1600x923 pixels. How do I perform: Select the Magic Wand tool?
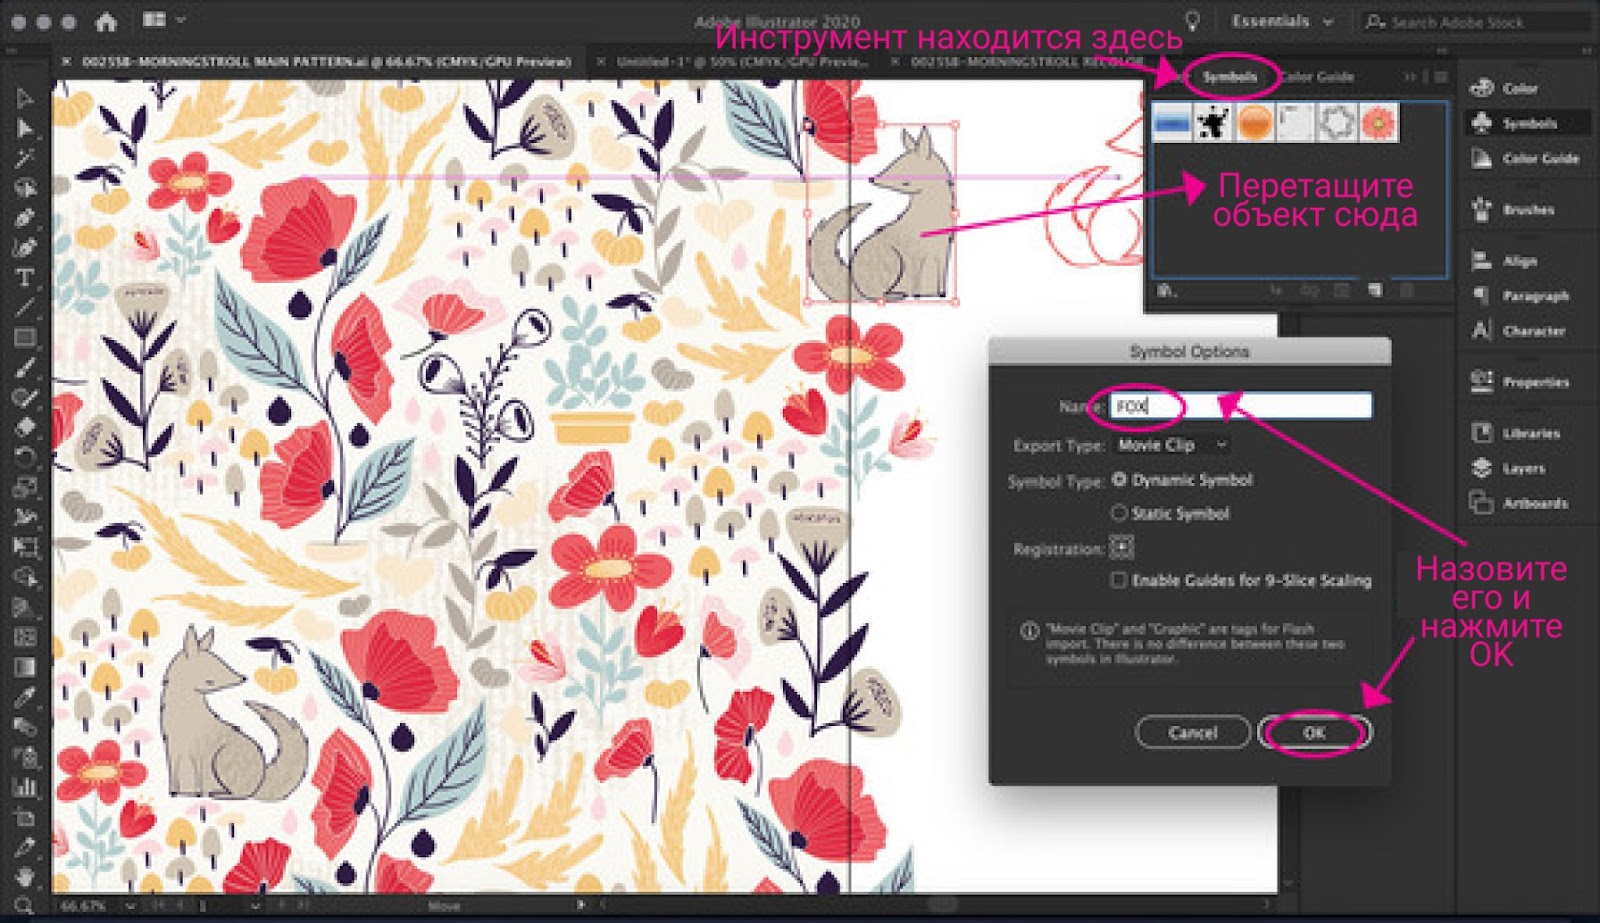[25, 158]
